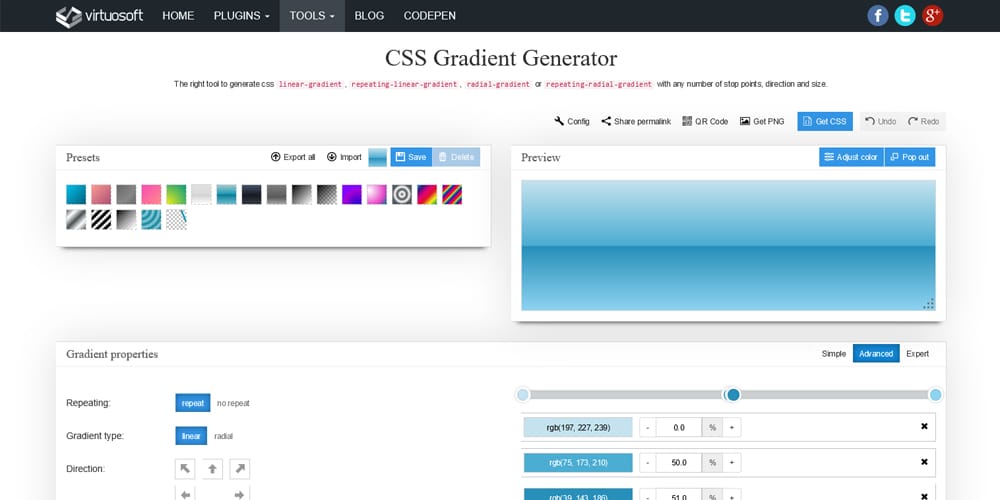Screen dimensions: 1000x500
Task: Click Get PNG
Action: 762,121
